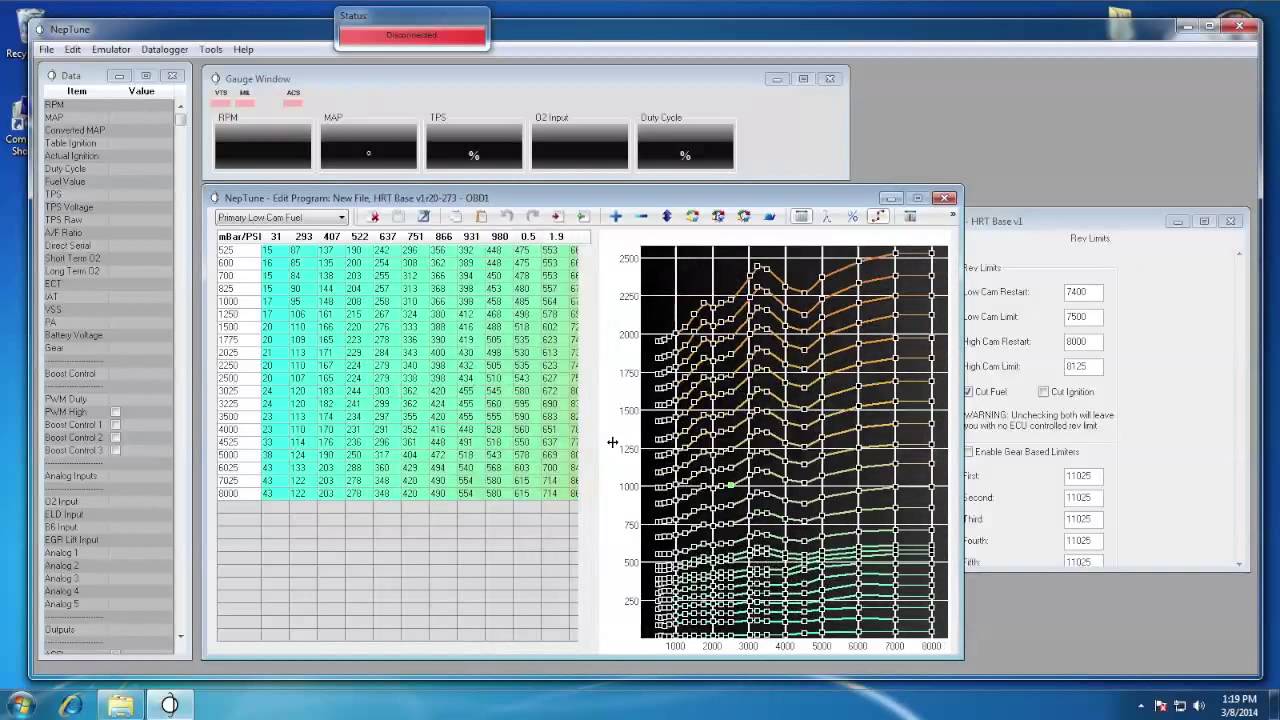Open Internet Explorer from taskbar

(71, 706)
